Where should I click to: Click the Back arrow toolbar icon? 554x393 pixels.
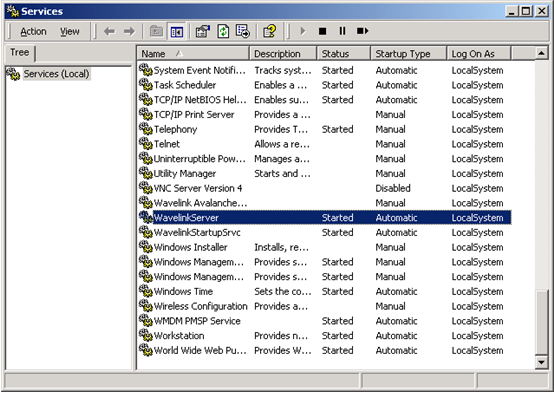(110, 31)
